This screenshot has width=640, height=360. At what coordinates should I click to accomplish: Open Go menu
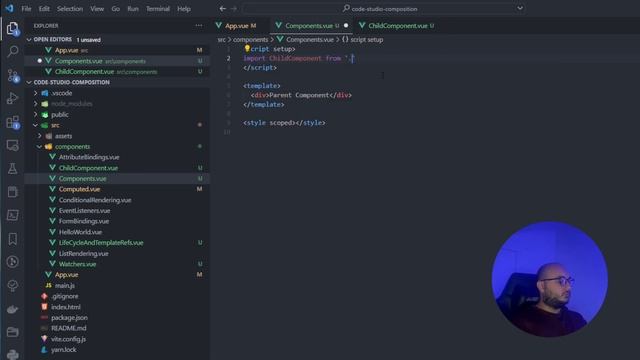(x=116, y=9)
